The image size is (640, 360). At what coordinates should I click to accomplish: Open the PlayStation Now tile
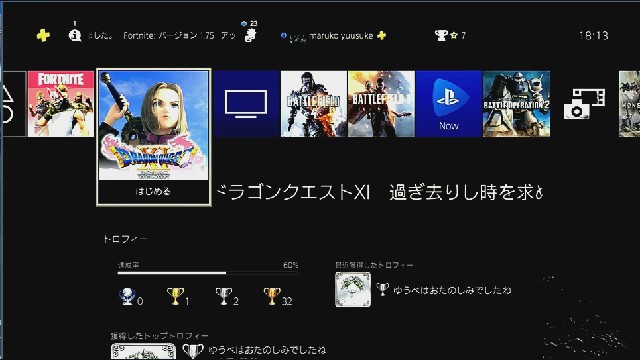pyautogui.click(x=449, y=104)
